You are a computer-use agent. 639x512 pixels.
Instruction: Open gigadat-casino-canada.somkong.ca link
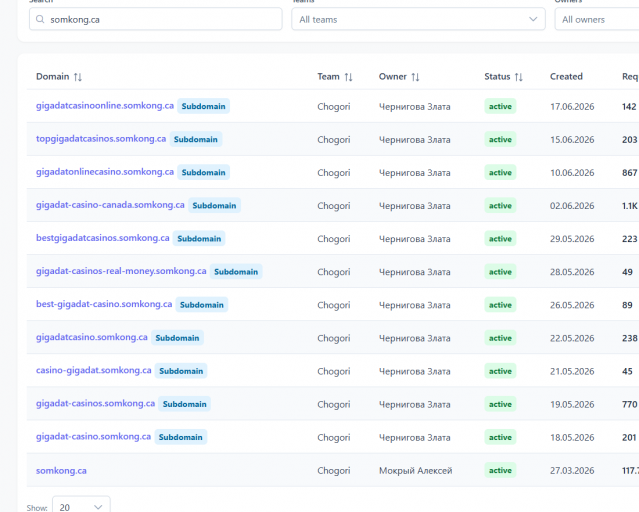tap(110, 205)
